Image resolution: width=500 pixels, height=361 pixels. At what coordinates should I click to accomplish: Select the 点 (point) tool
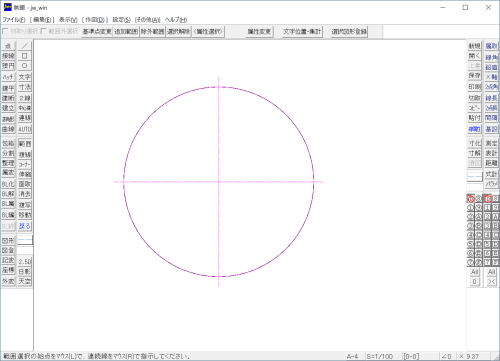point(8,46)
